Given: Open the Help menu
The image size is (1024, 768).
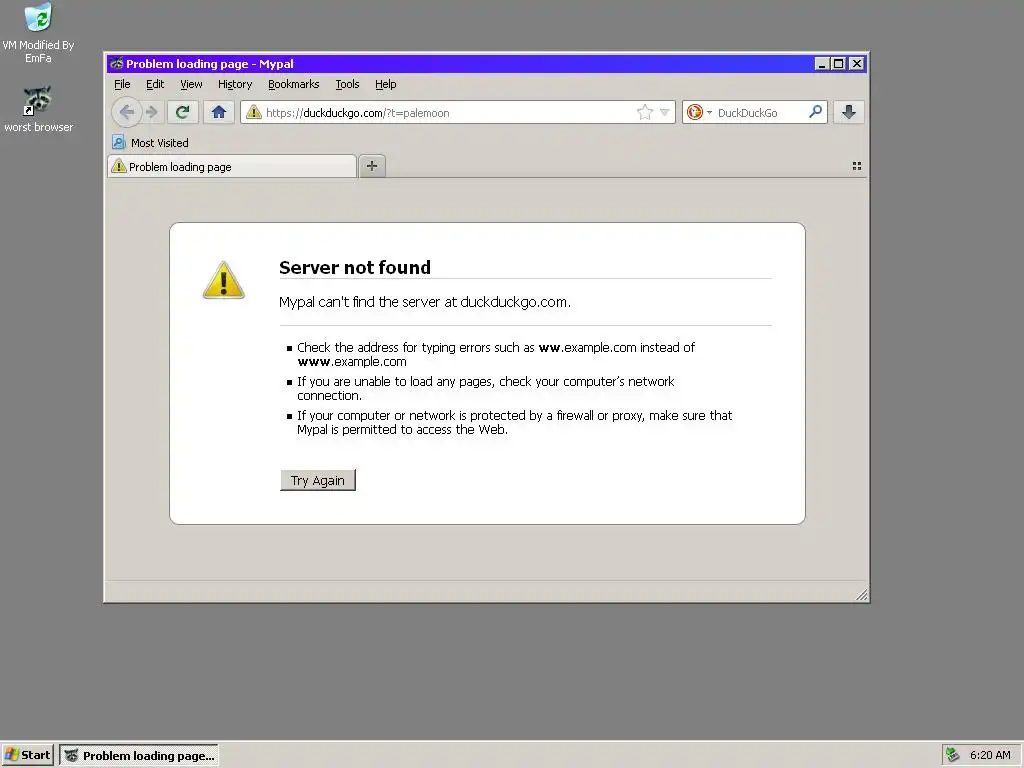Looking at the screenshot, I should (x=385, y=84).
